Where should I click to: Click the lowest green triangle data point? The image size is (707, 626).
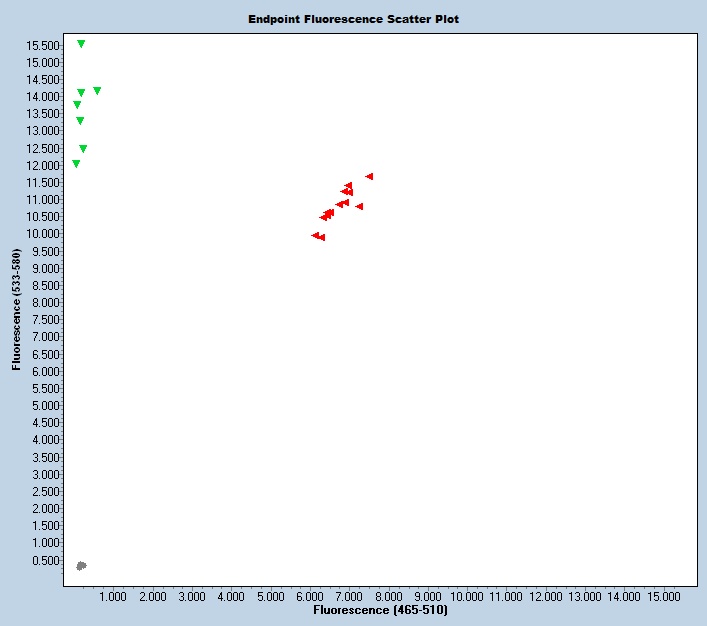[x=76, y=164]
